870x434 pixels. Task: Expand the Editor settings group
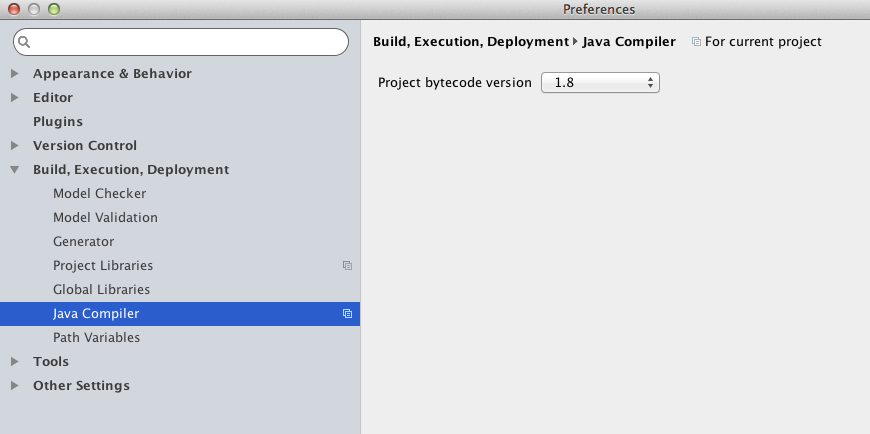pos(15,98)
